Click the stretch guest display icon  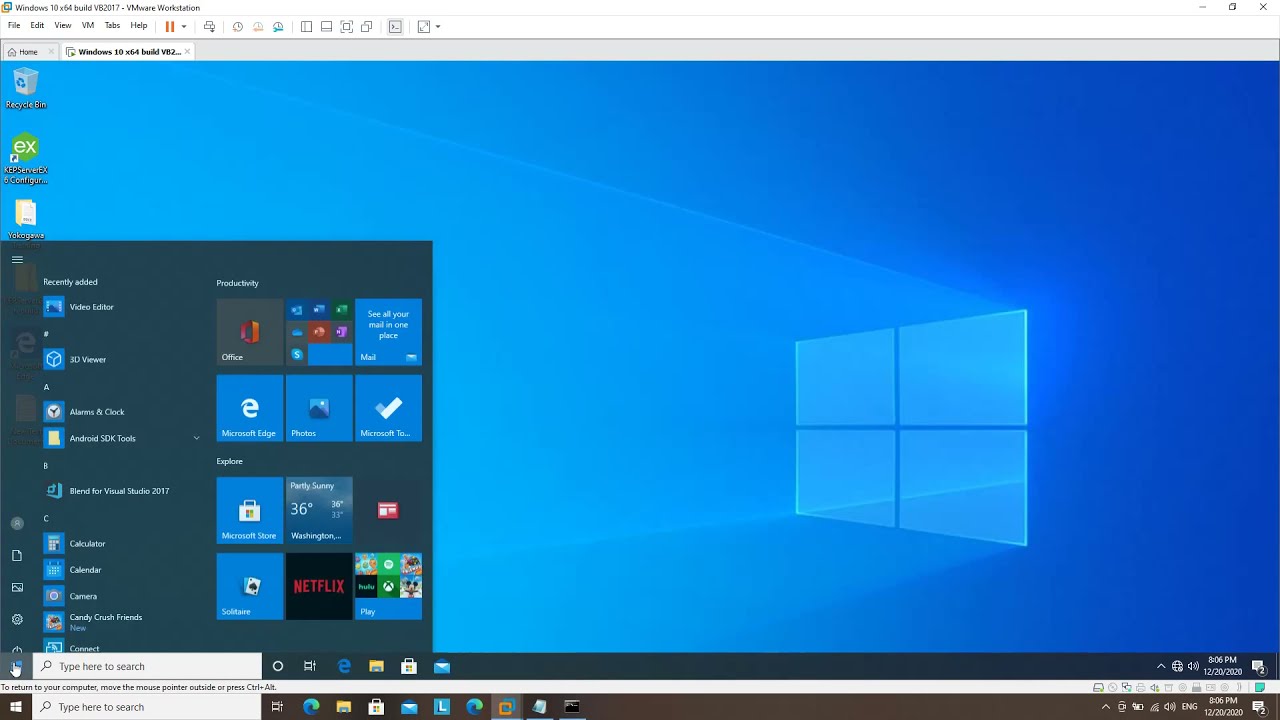423,26
